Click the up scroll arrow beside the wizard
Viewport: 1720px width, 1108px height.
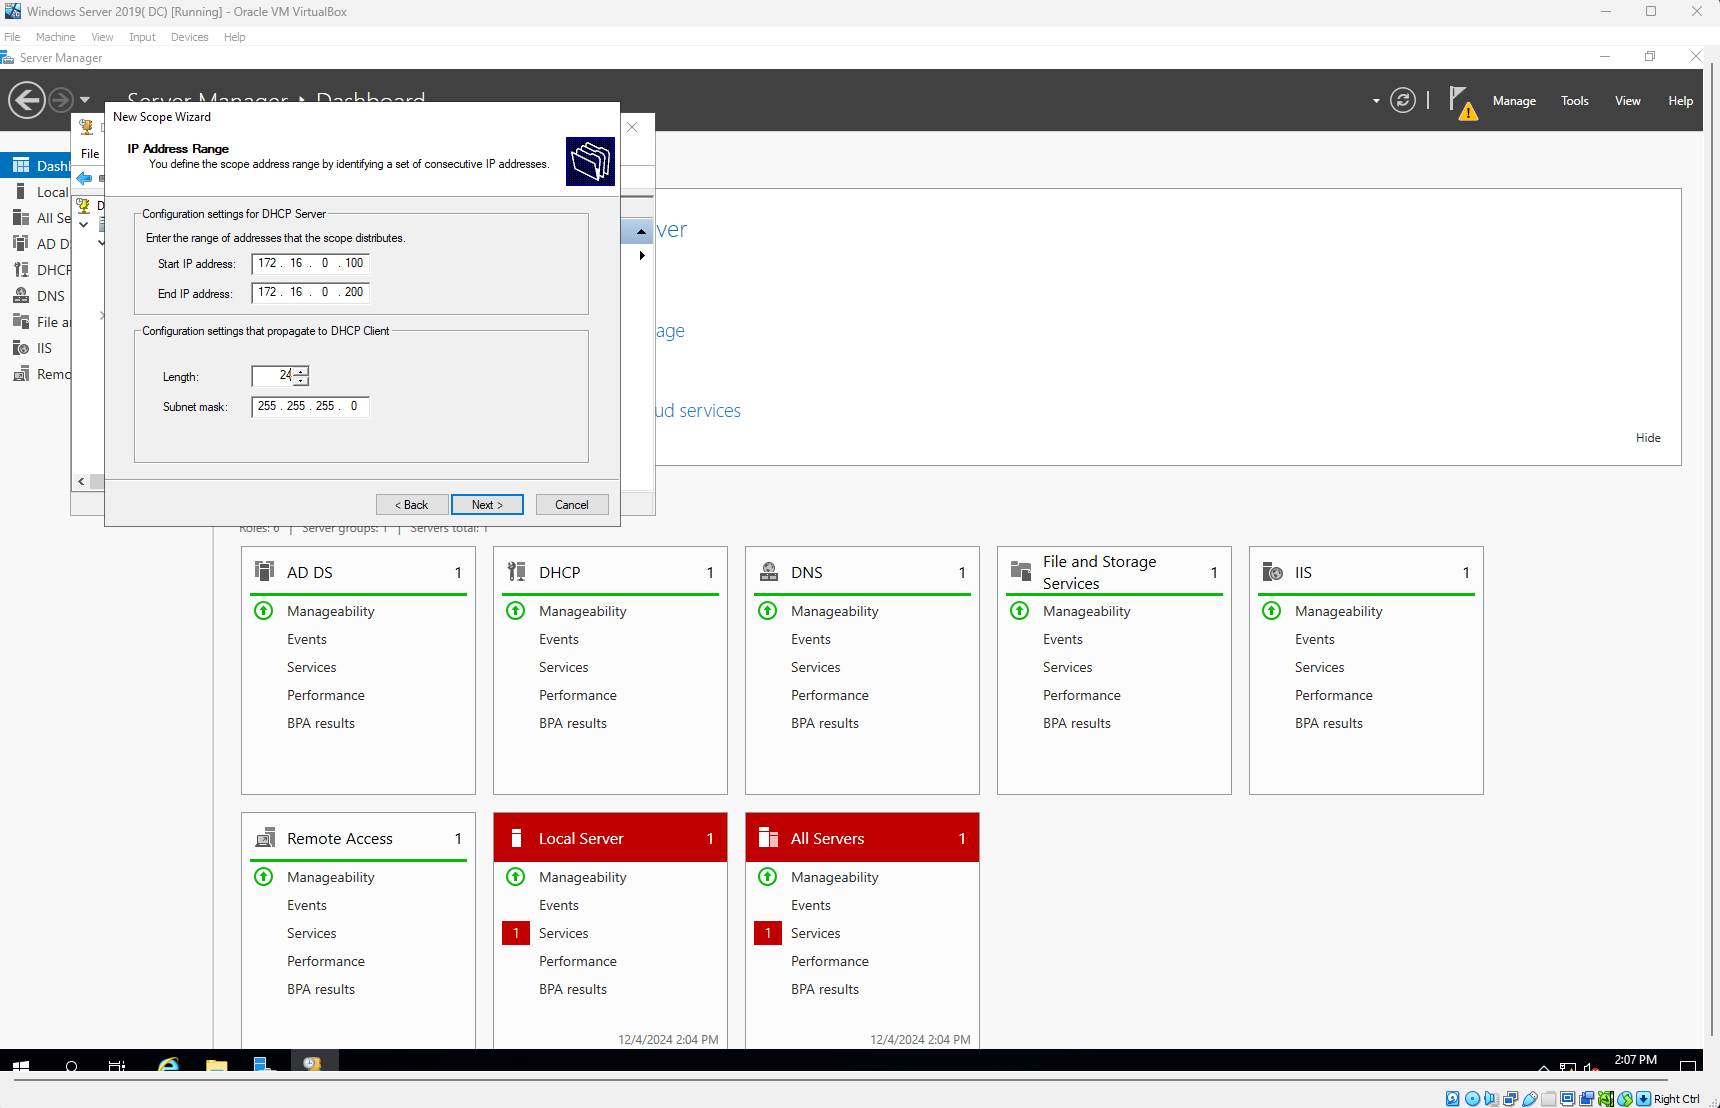[641, 232]
